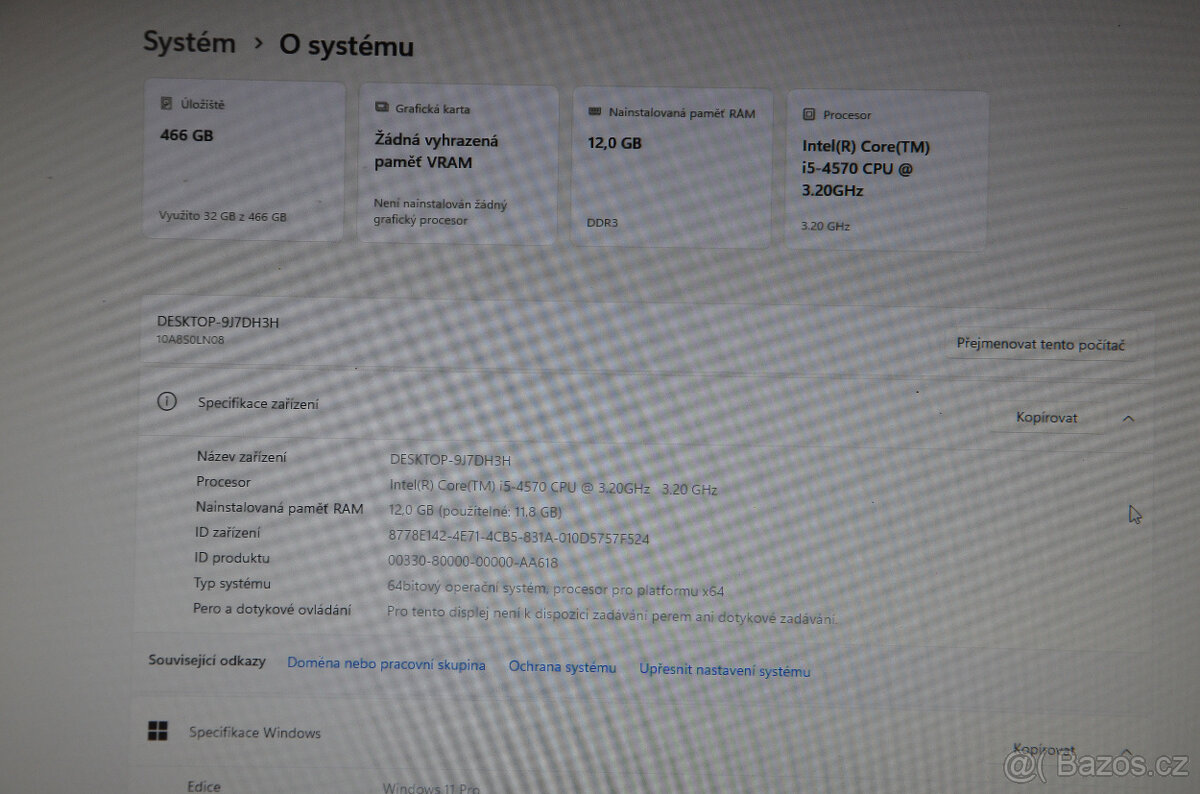This screenshot has height=794, width=1200.
Task: Click the Windows logo beside Specifikace Windows
Action: tap(155, 730)
